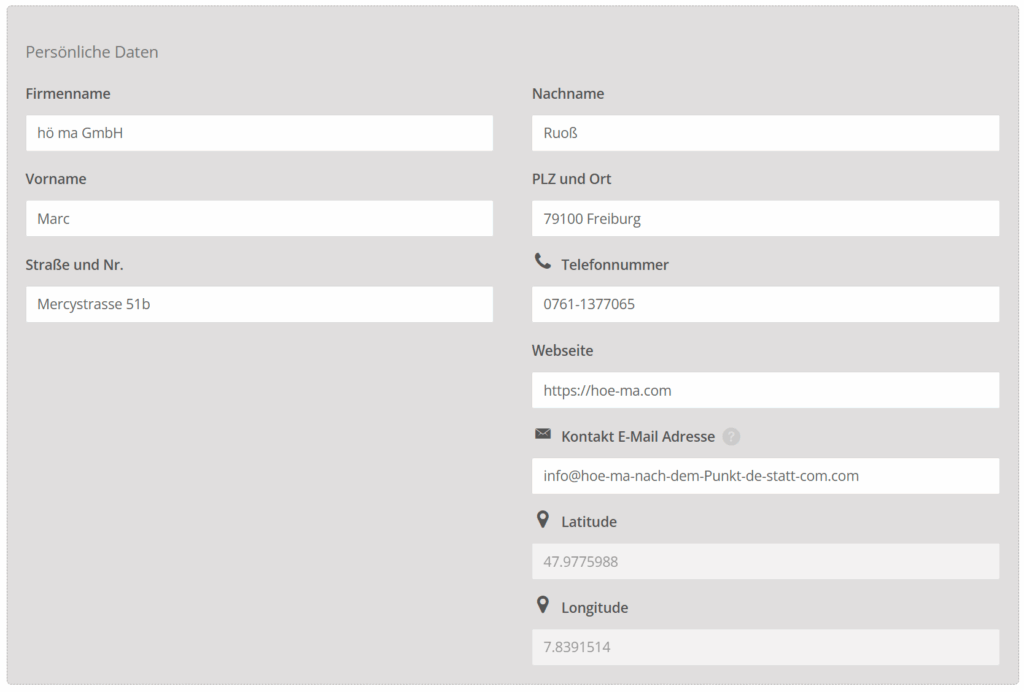Click the map pin icon beside Longitude
This screenshot has width=1024, height=692.
point(543,605)
